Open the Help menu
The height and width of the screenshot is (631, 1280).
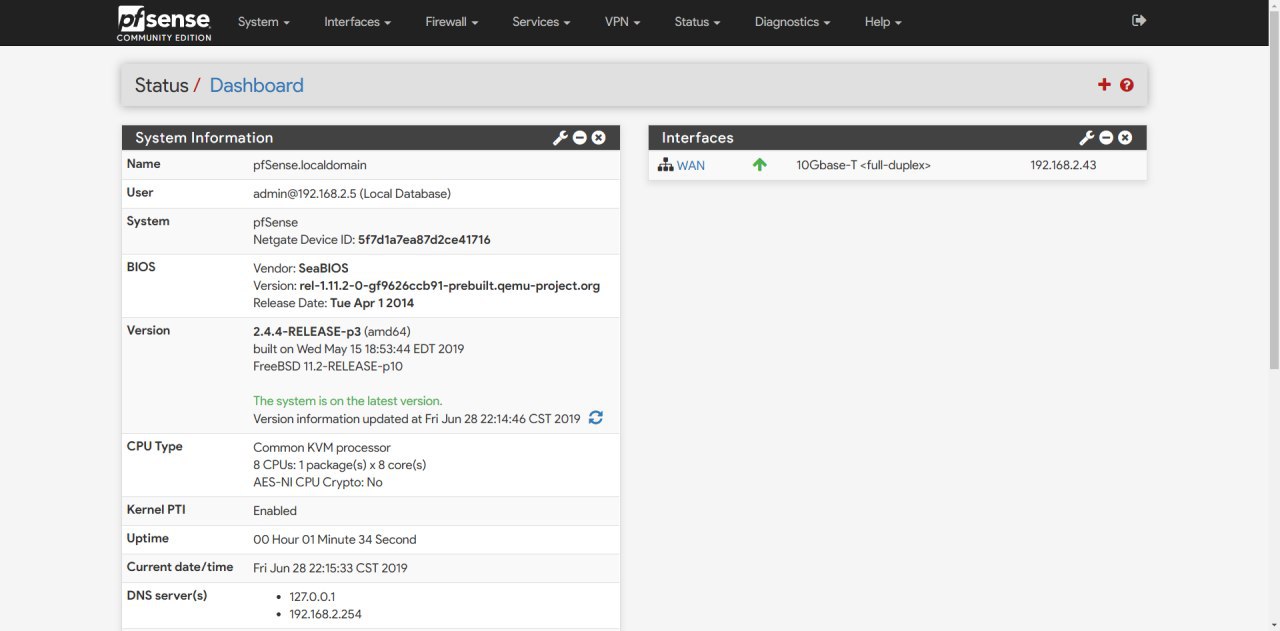(883, 22)
